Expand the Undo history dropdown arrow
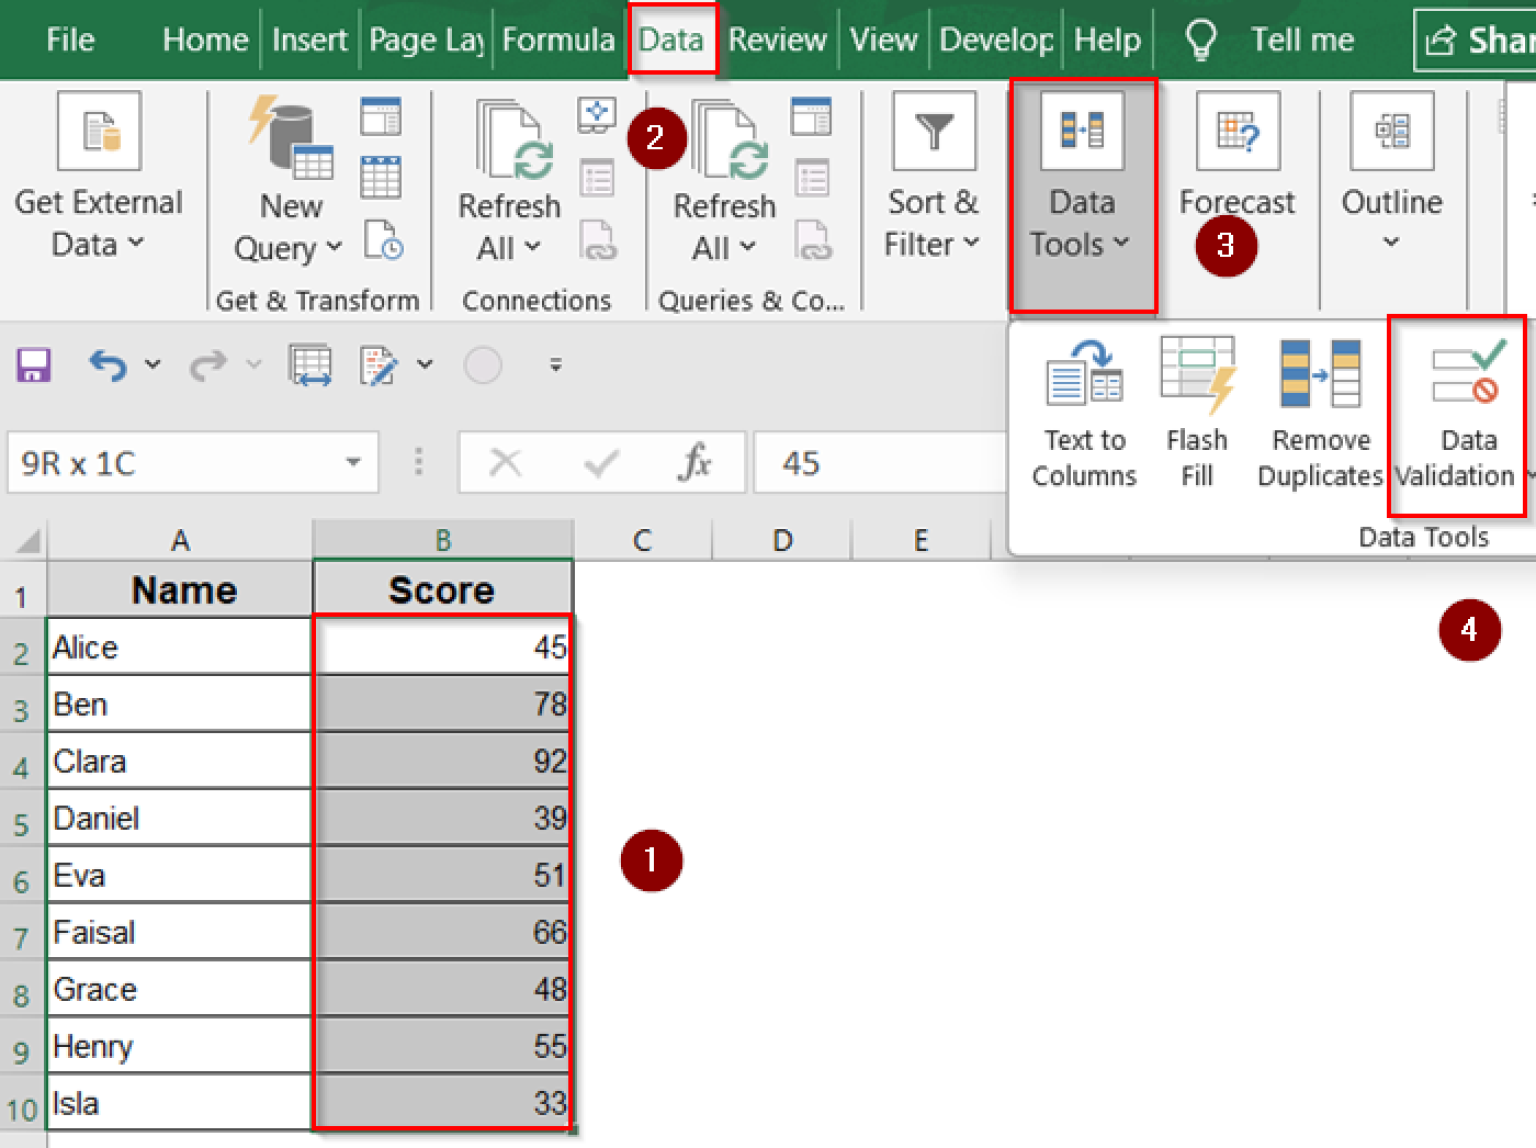The image size is (1536, 1148). [152, 364]
